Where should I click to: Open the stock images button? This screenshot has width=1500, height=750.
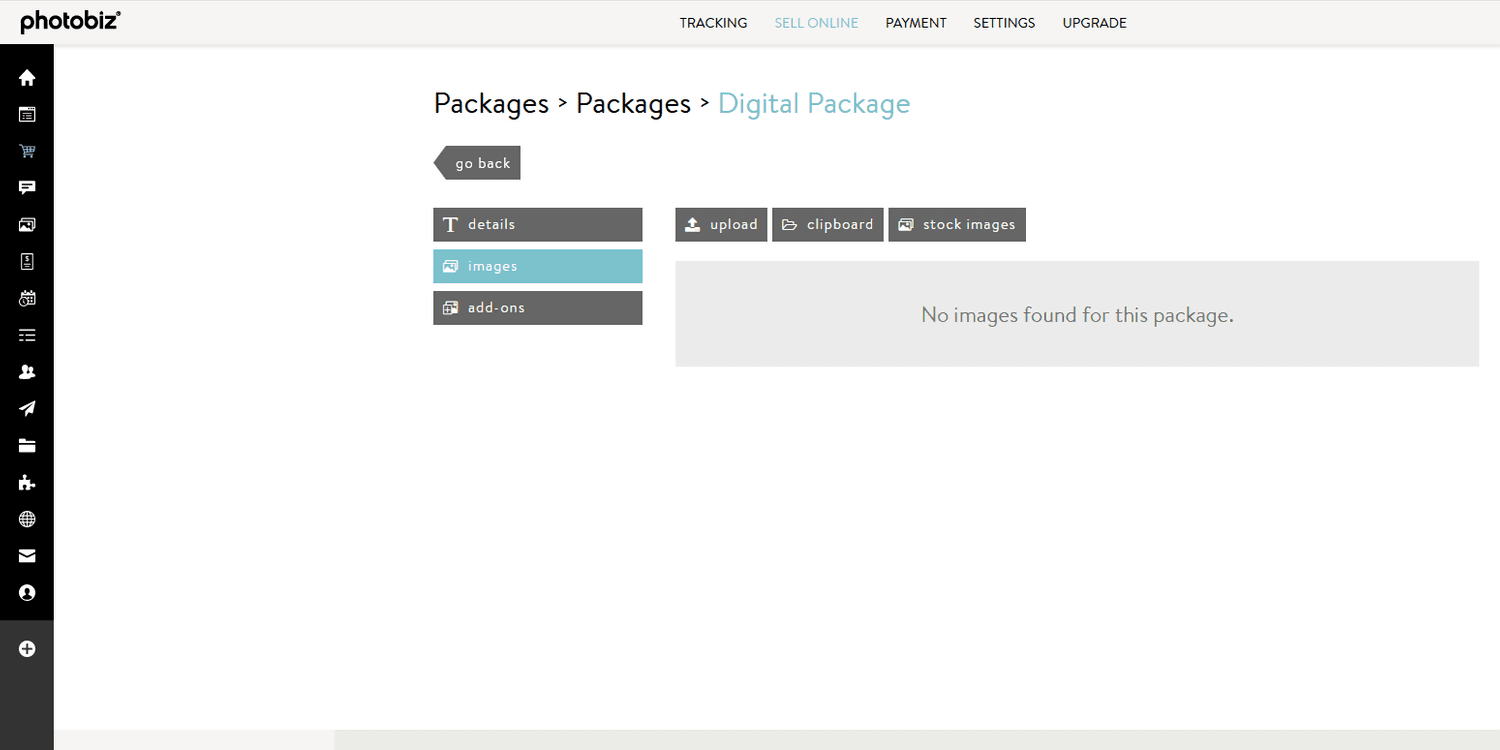[x=956, y=224]
